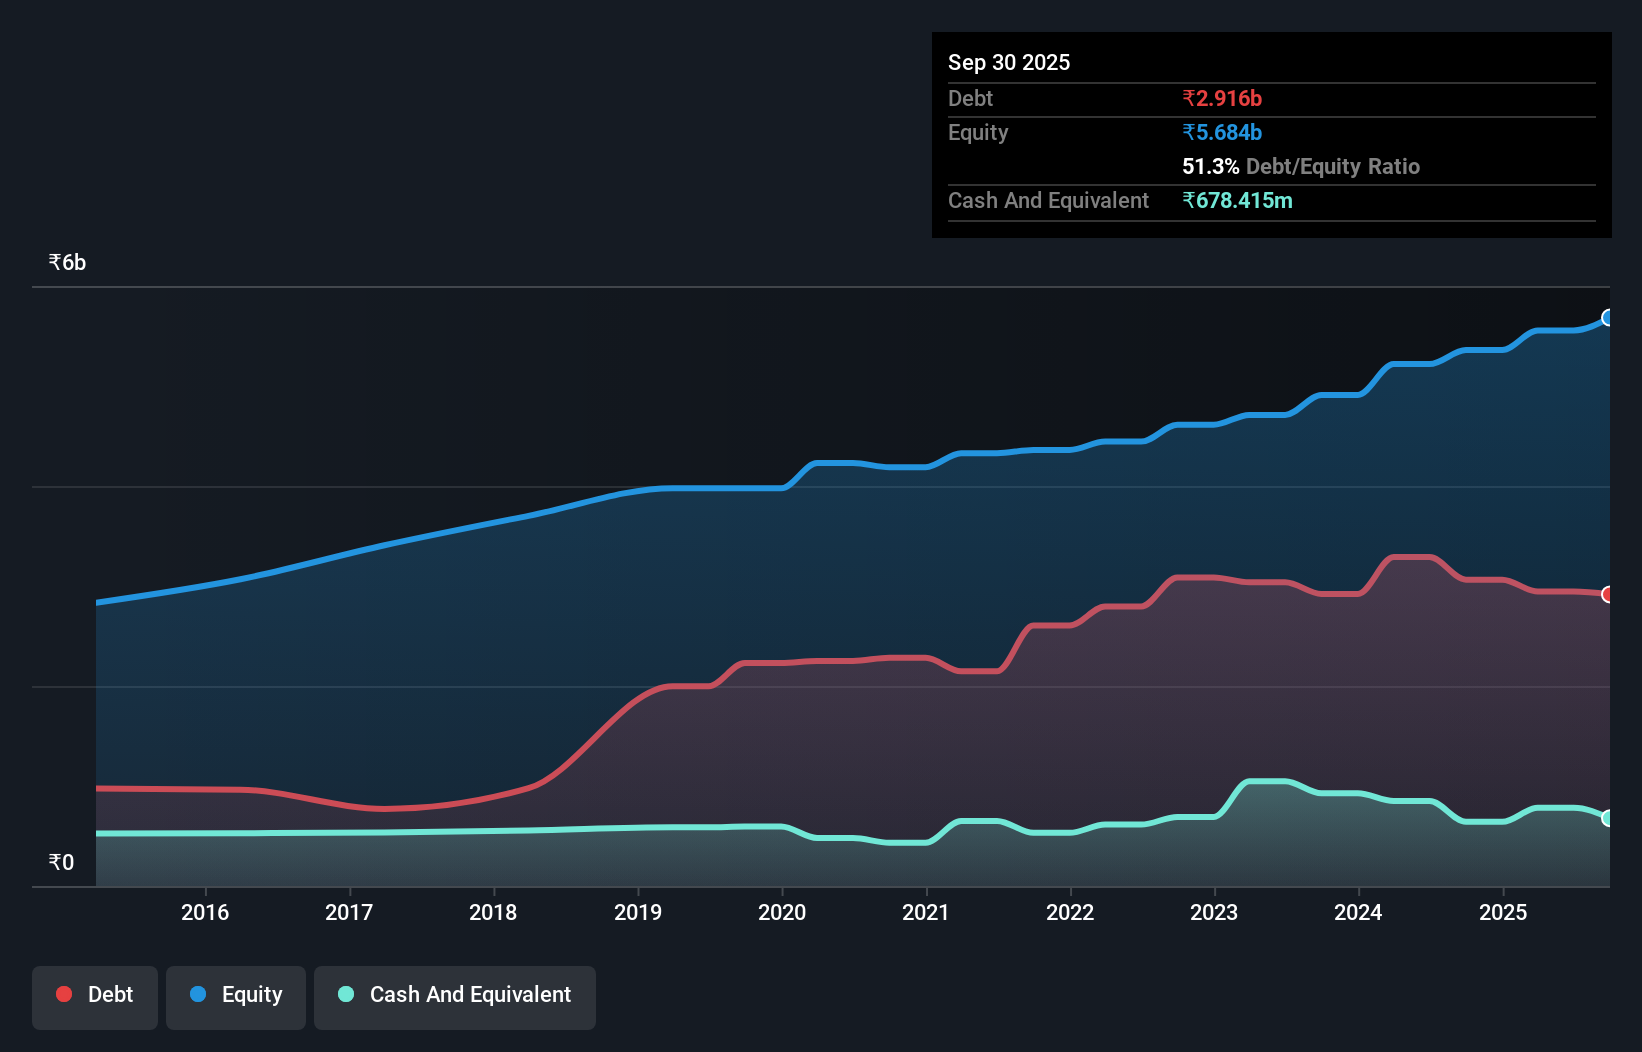Click the 2020 label on the x-axis
This screenshot has width=1642, height=1052.
[783, 912]
